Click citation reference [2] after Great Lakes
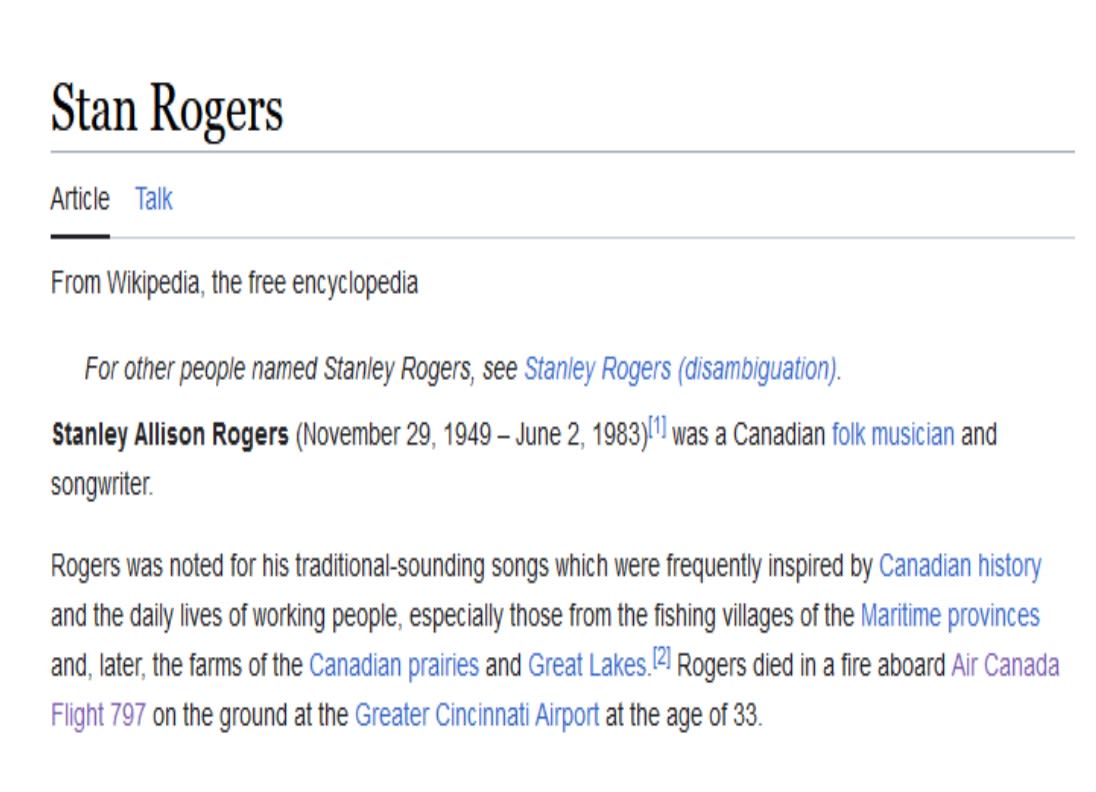The height and width of the screenshot is (792, 1096). (x=661, y=659)
